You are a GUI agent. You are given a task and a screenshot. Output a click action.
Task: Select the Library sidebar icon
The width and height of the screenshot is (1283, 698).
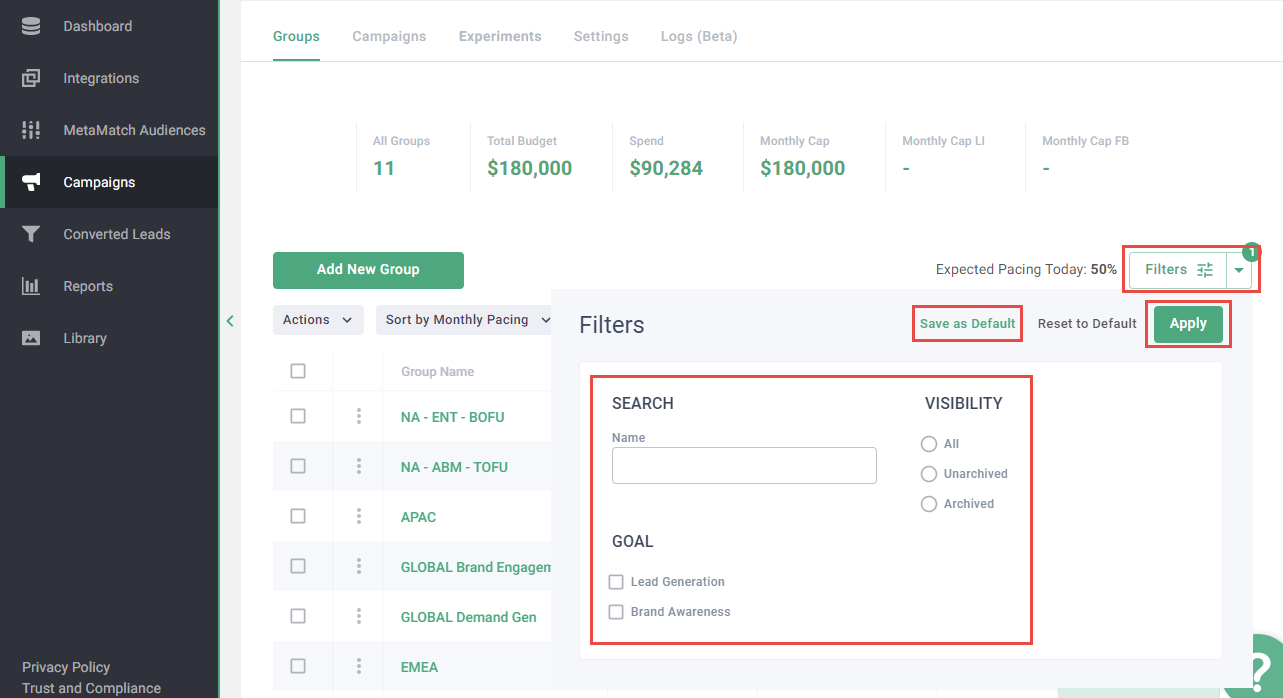28,338
